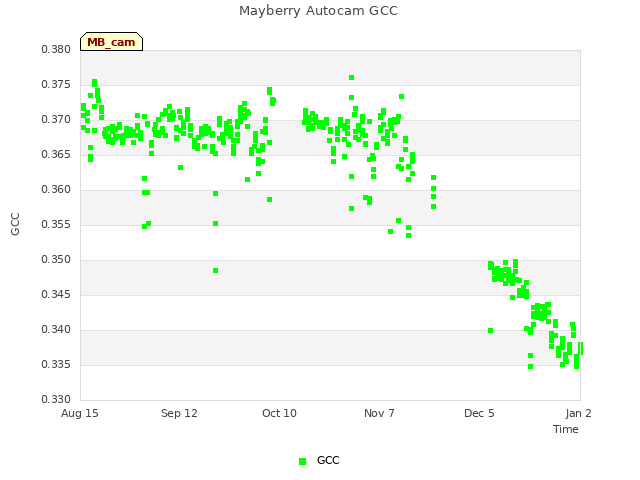Click the 0.375 y-axis value
The height and width of the screenshot is (480, 640).
coord(56,84)
